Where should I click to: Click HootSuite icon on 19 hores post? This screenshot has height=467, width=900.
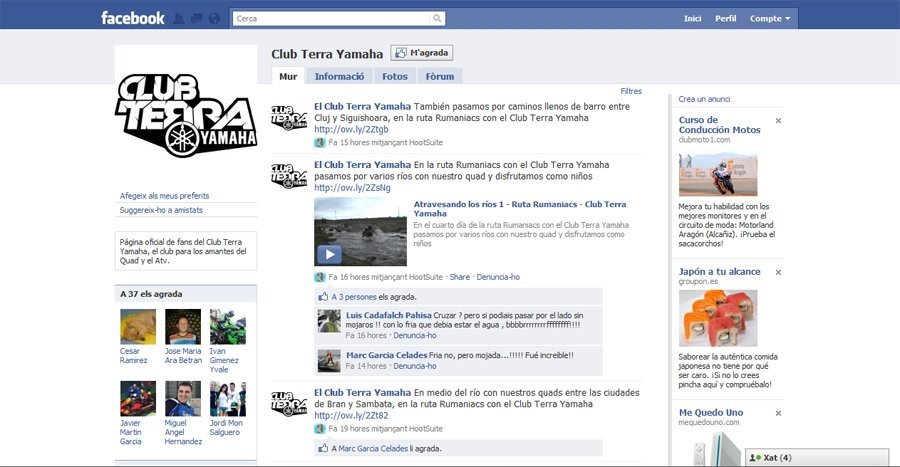(320, 429)
